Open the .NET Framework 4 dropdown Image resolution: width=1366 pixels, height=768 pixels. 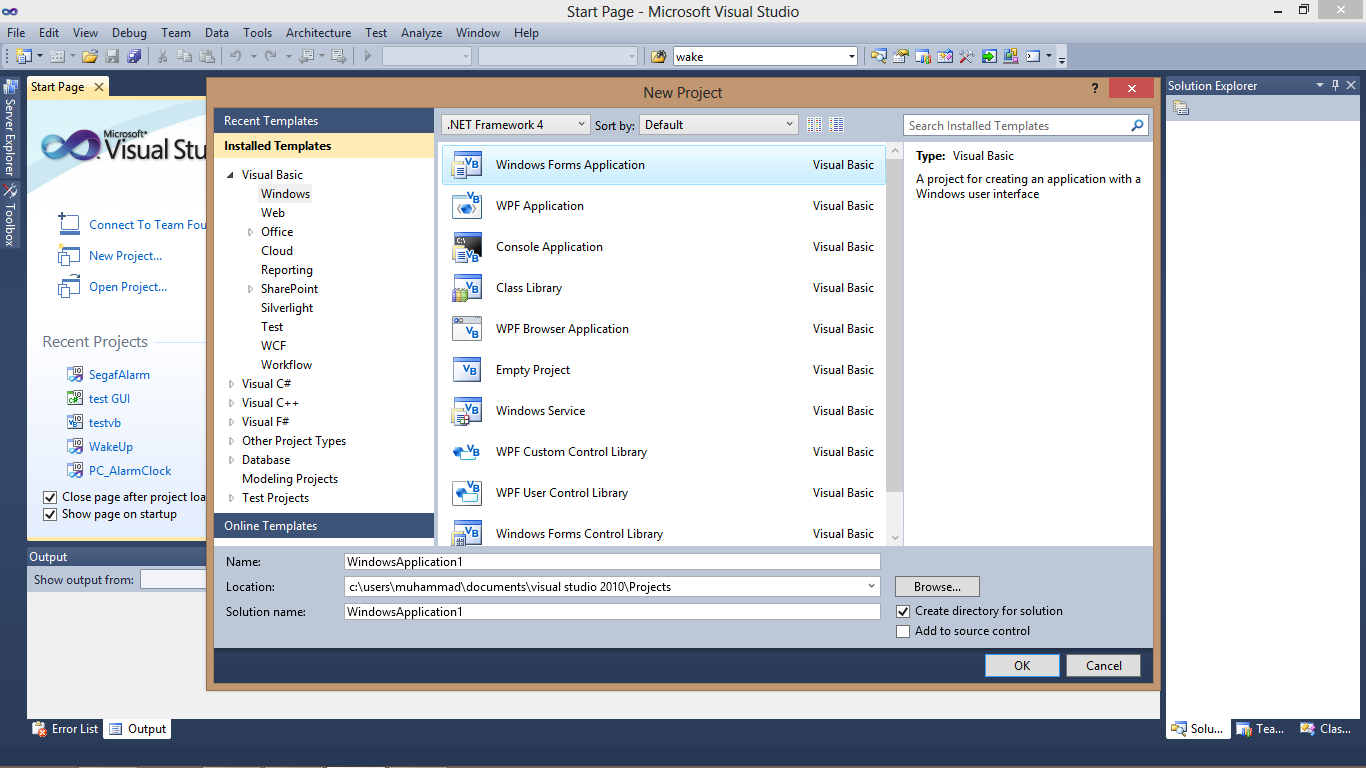click(516, 125)
